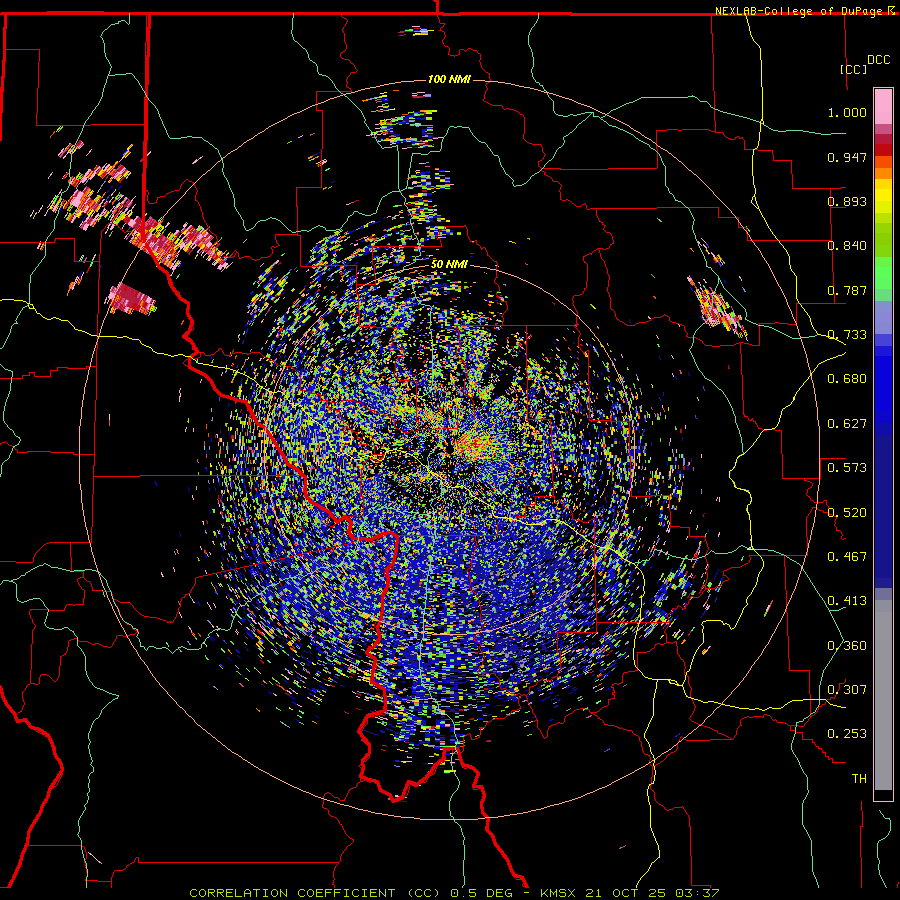Click the [CC] label above the legend
Viewport: 900px width, 900px height.
click(854, 69)
